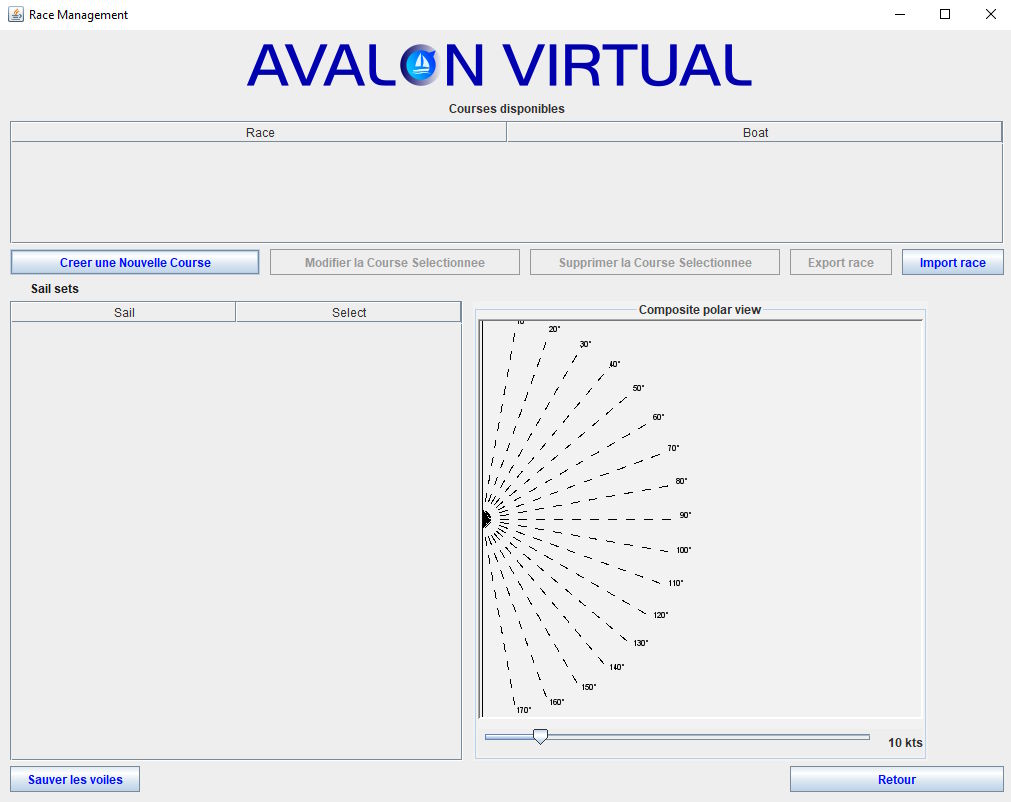Click the Export race button
Screen dimensions: 1011x802
click(840, 261)
